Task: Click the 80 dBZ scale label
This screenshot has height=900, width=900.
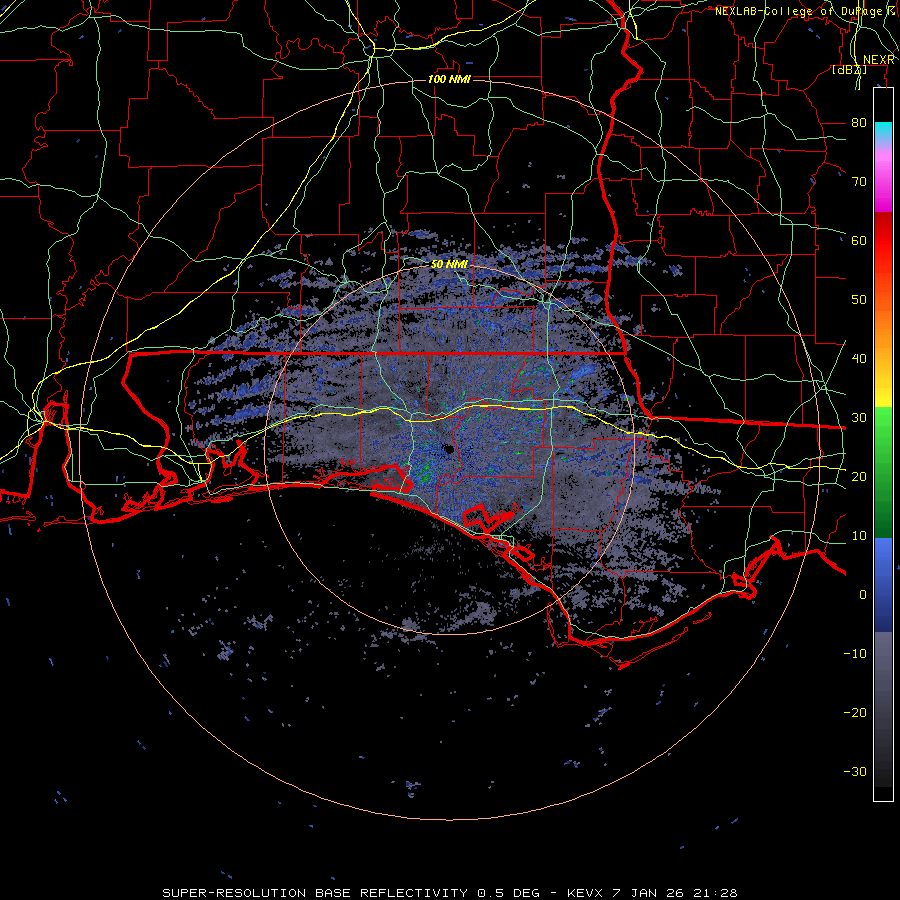Action: pyautogui.click(x=859, y=122)
